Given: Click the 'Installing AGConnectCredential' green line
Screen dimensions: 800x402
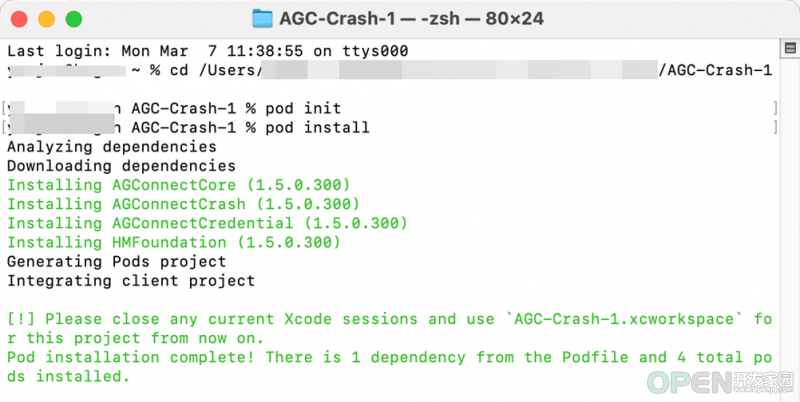Looking at the screenshot, I should click(207, 223).
